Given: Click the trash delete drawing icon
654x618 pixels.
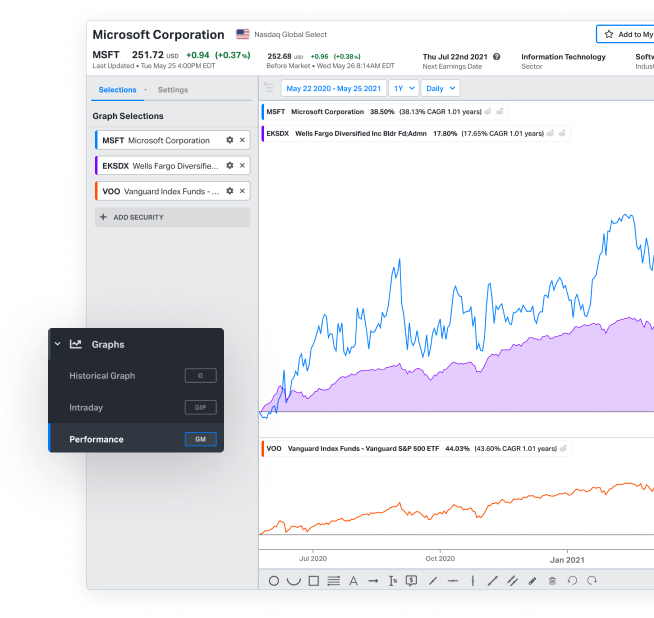Looking at the screenshot, I should 552,580.
